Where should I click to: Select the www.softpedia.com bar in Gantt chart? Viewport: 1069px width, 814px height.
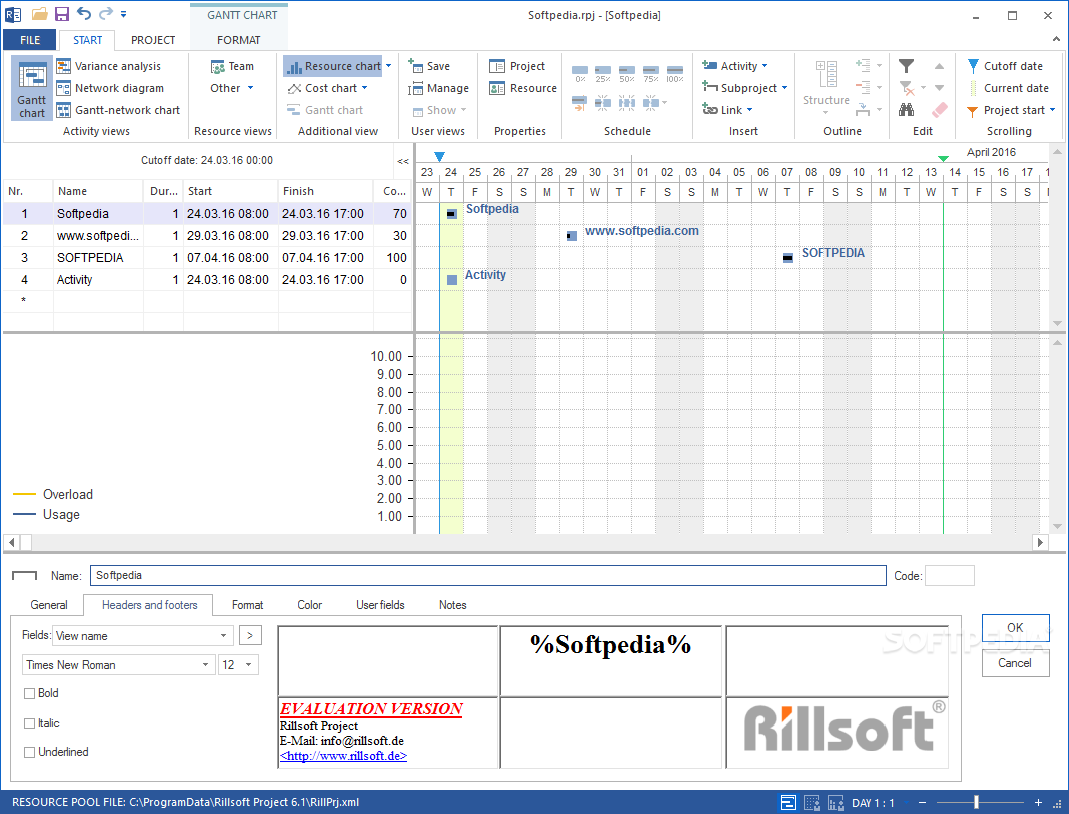click(572, 236)
